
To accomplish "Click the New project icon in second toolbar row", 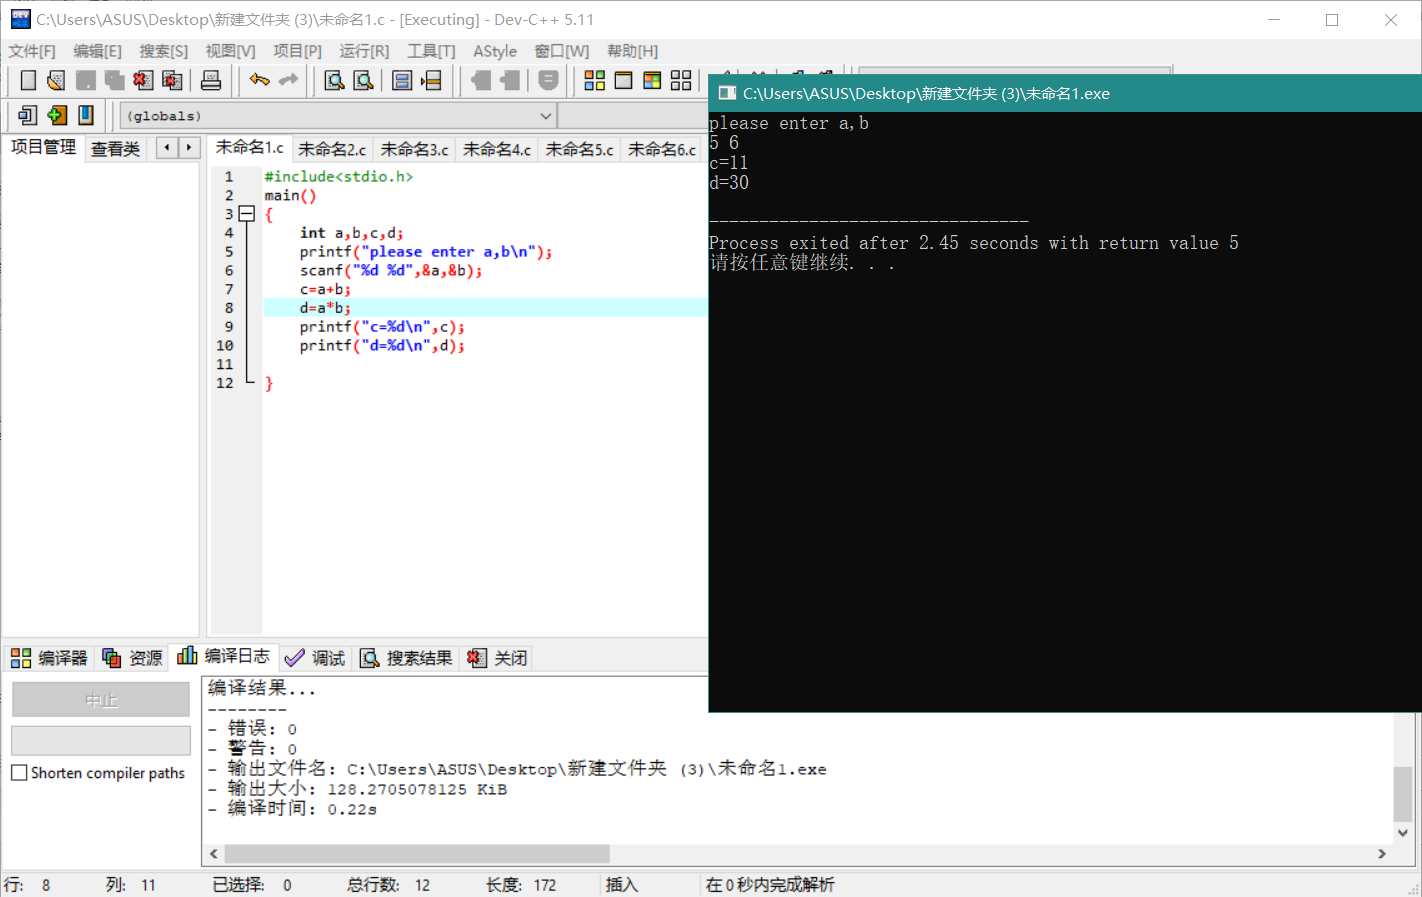I will pyautogui.click(x=28, y=115).
